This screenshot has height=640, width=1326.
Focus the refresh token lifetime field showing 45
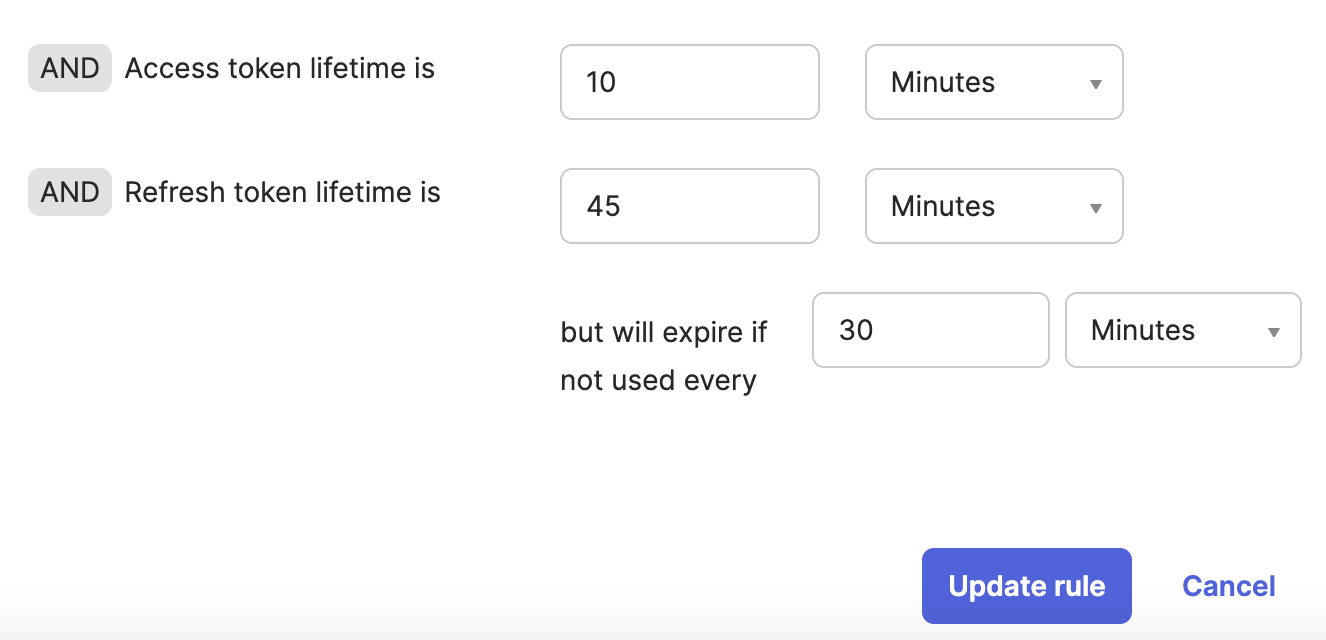click(x=689, y=206)
